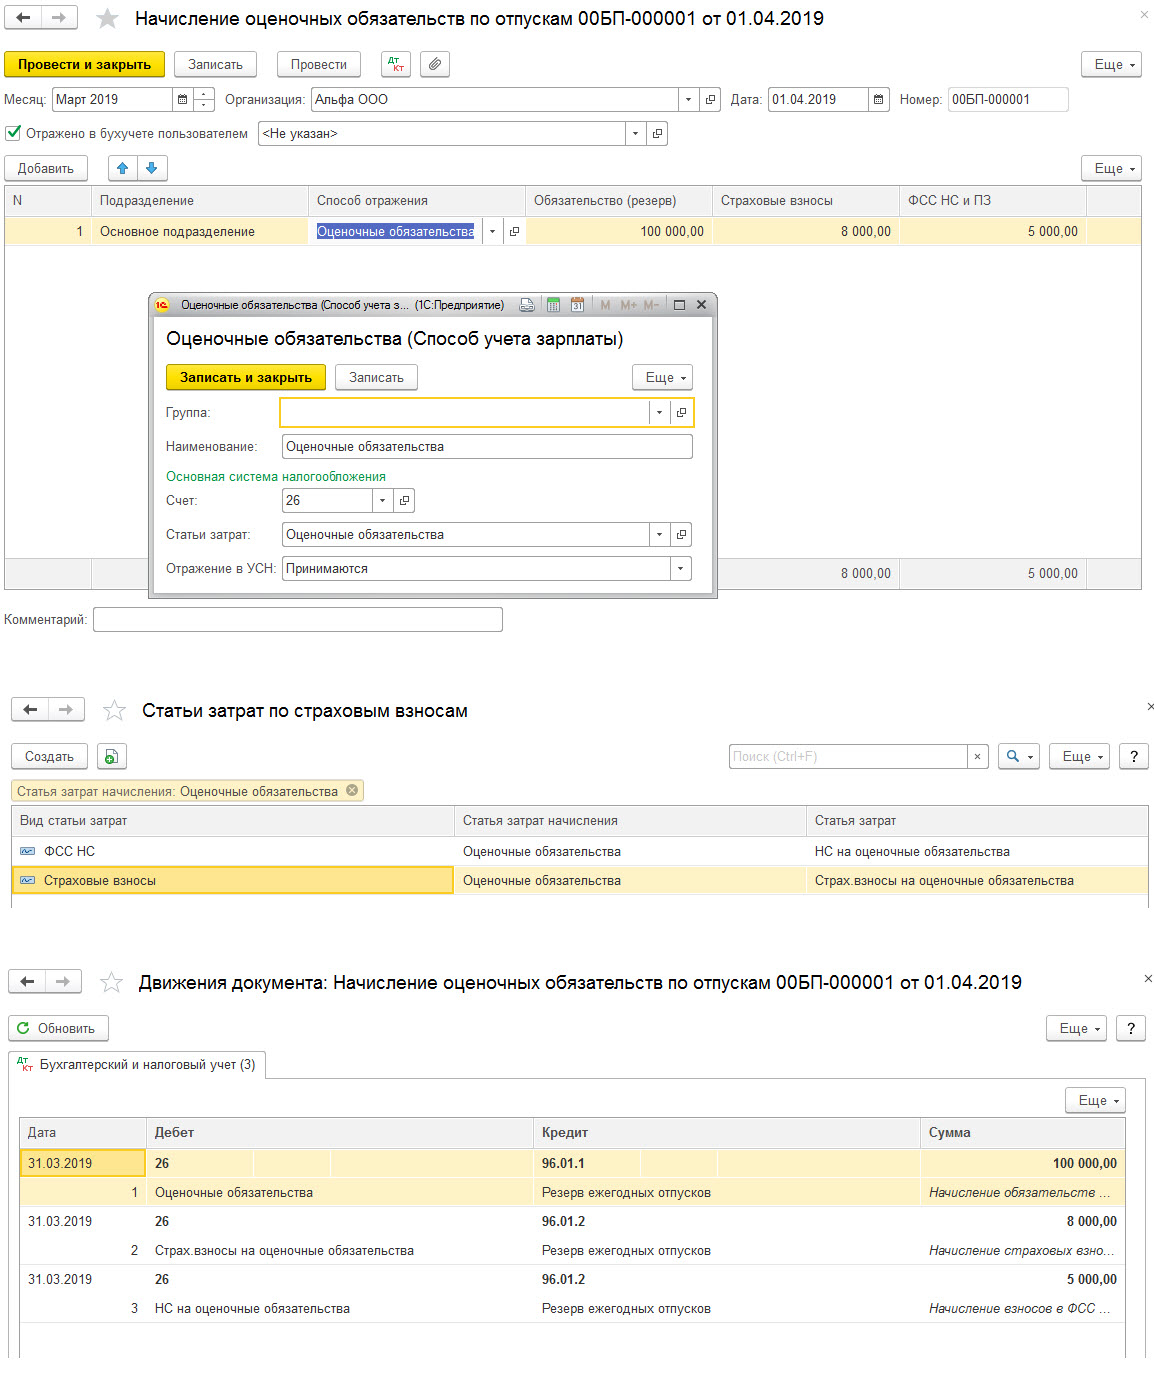Open date calendar icon near Дата field
The width and height of the screenshot is (1154, 1388).
878,99
